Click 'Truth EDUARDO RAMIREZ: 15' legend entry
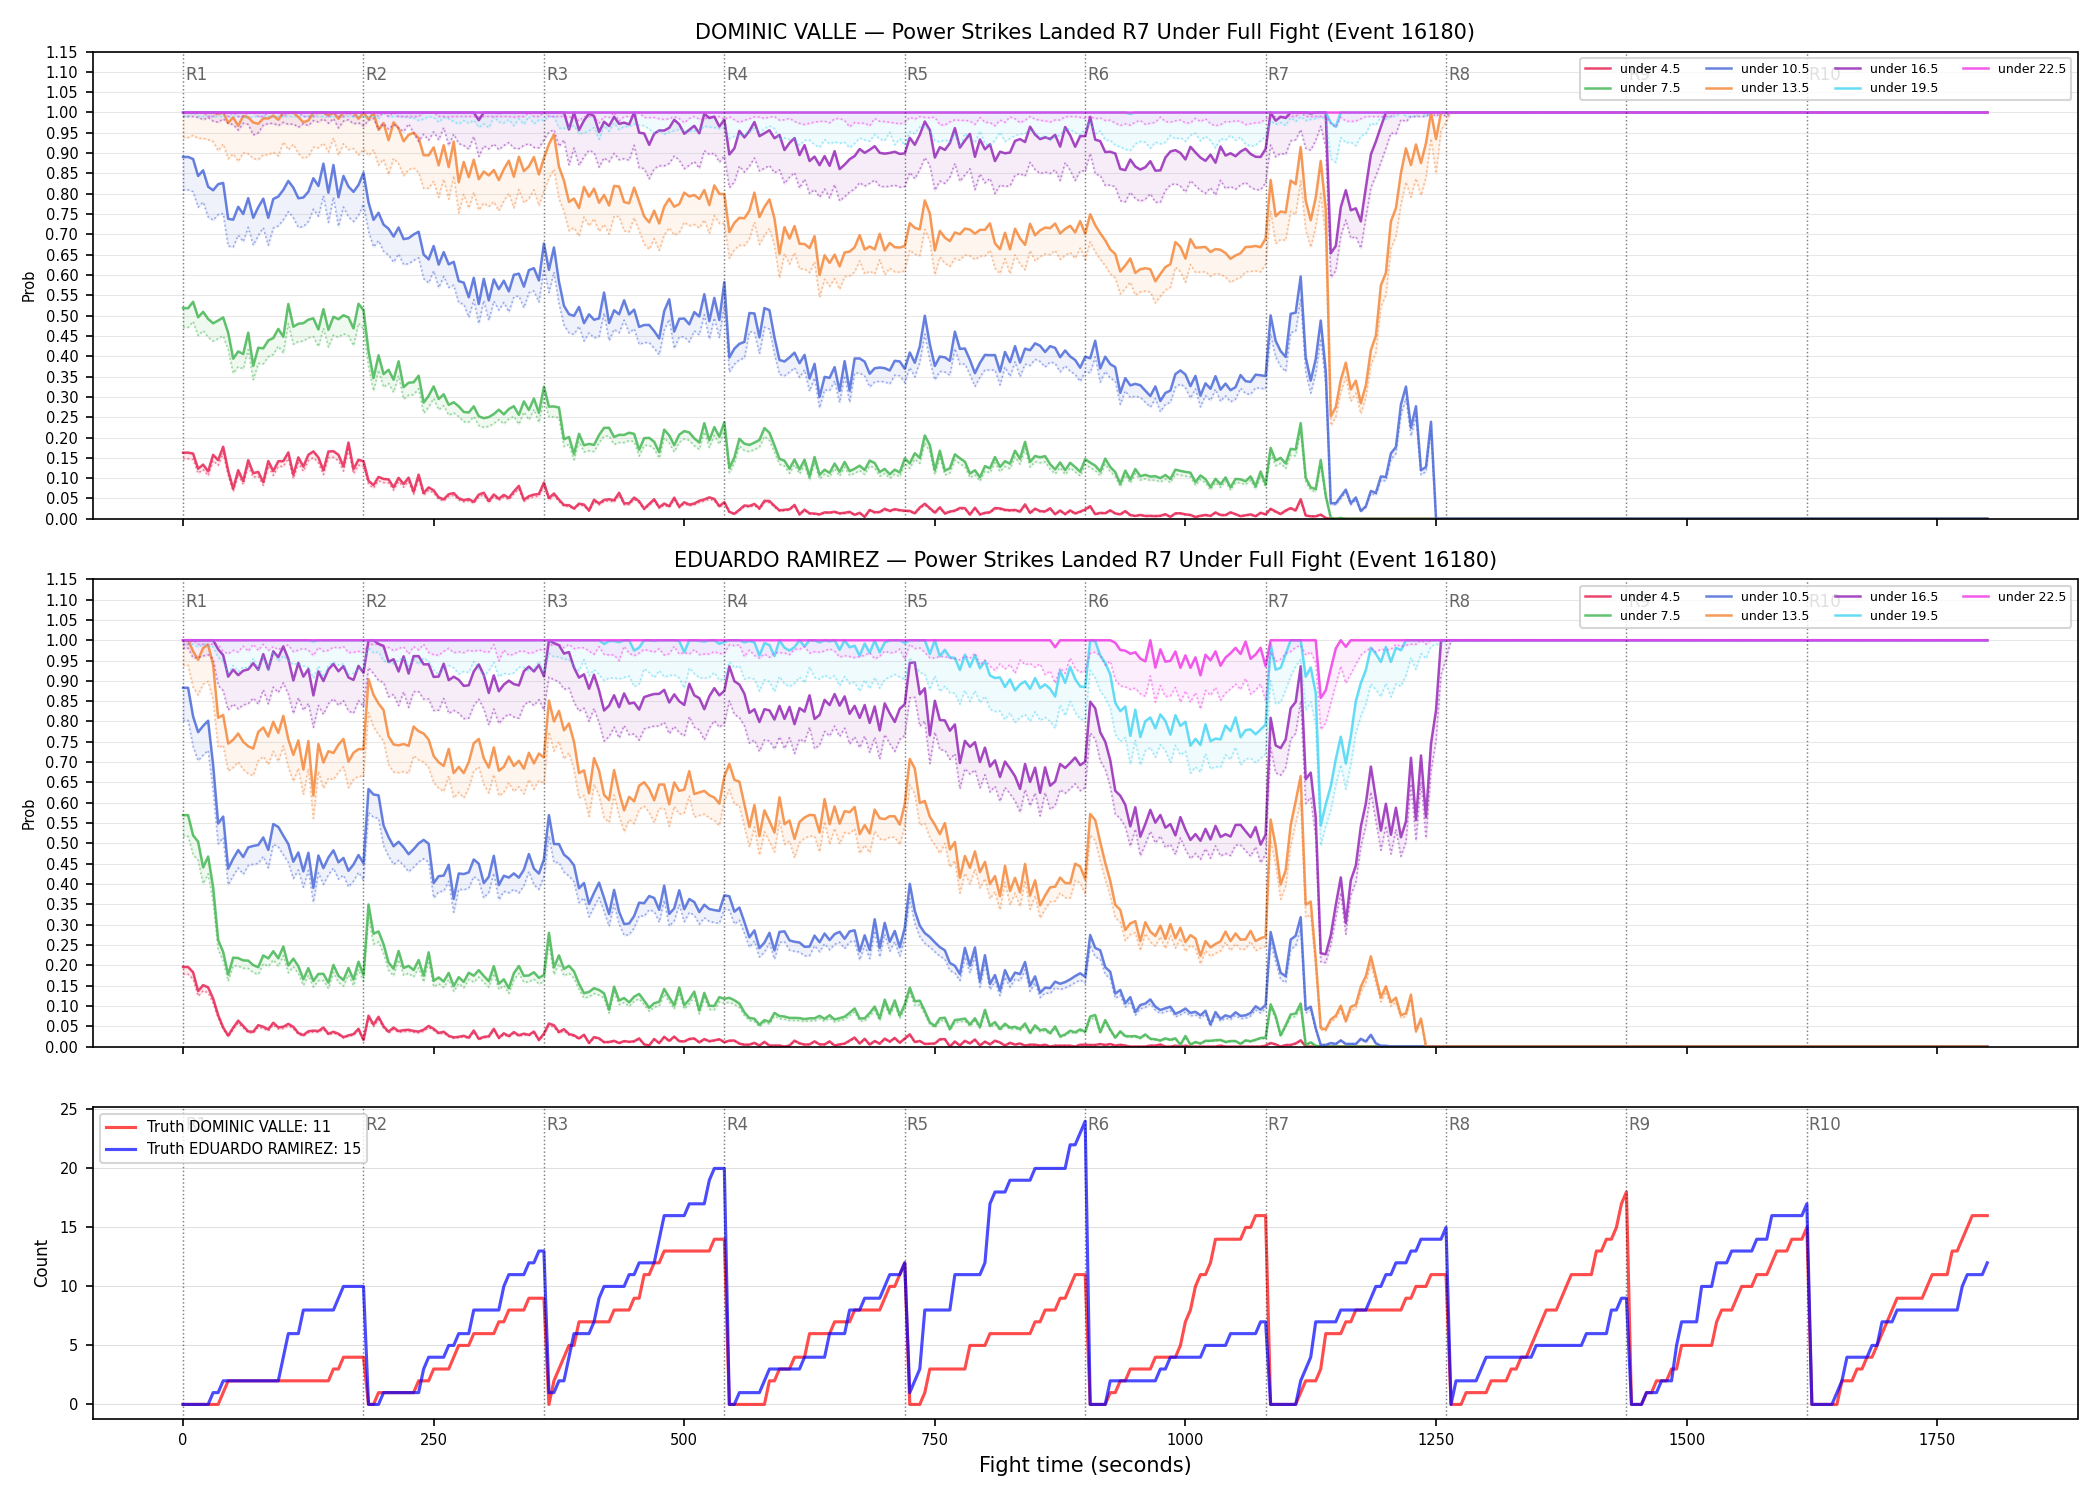This screenshot has height=1500, width=2100. click(x=232, y=1149)
